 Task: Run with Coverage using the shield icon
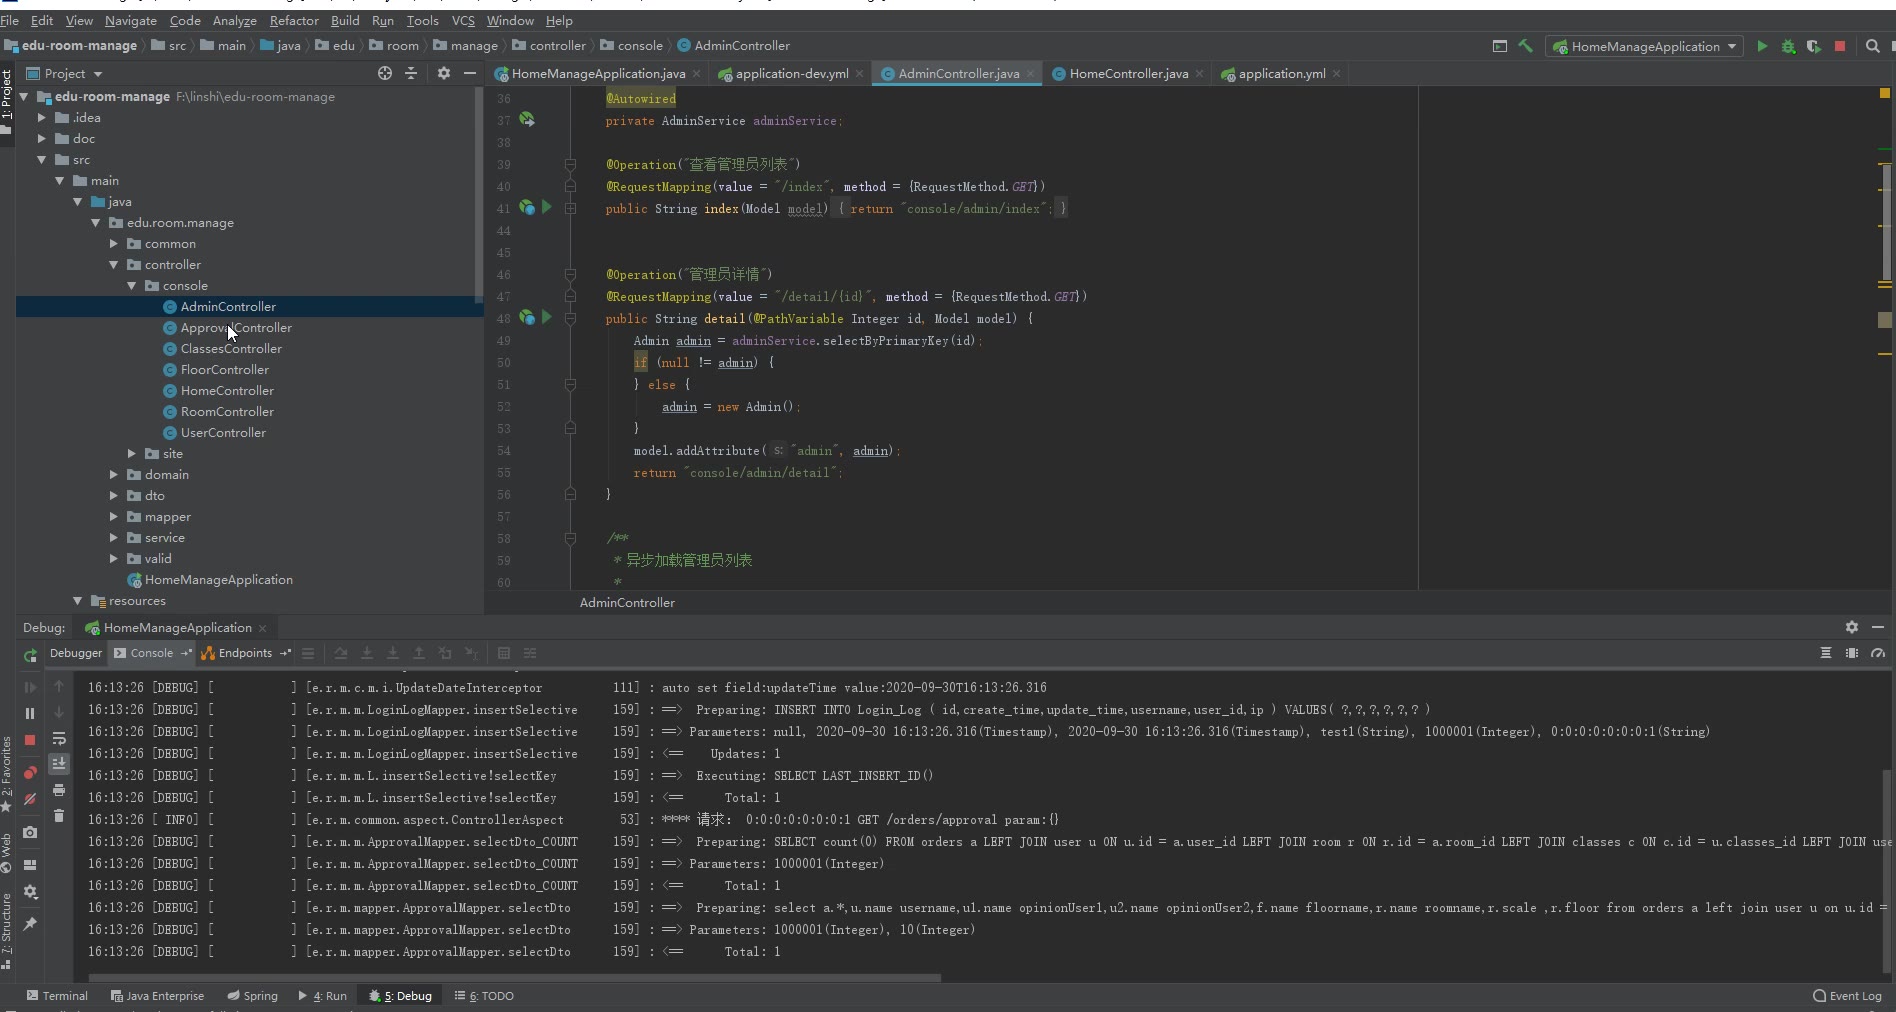click(x=1813, y=46)
